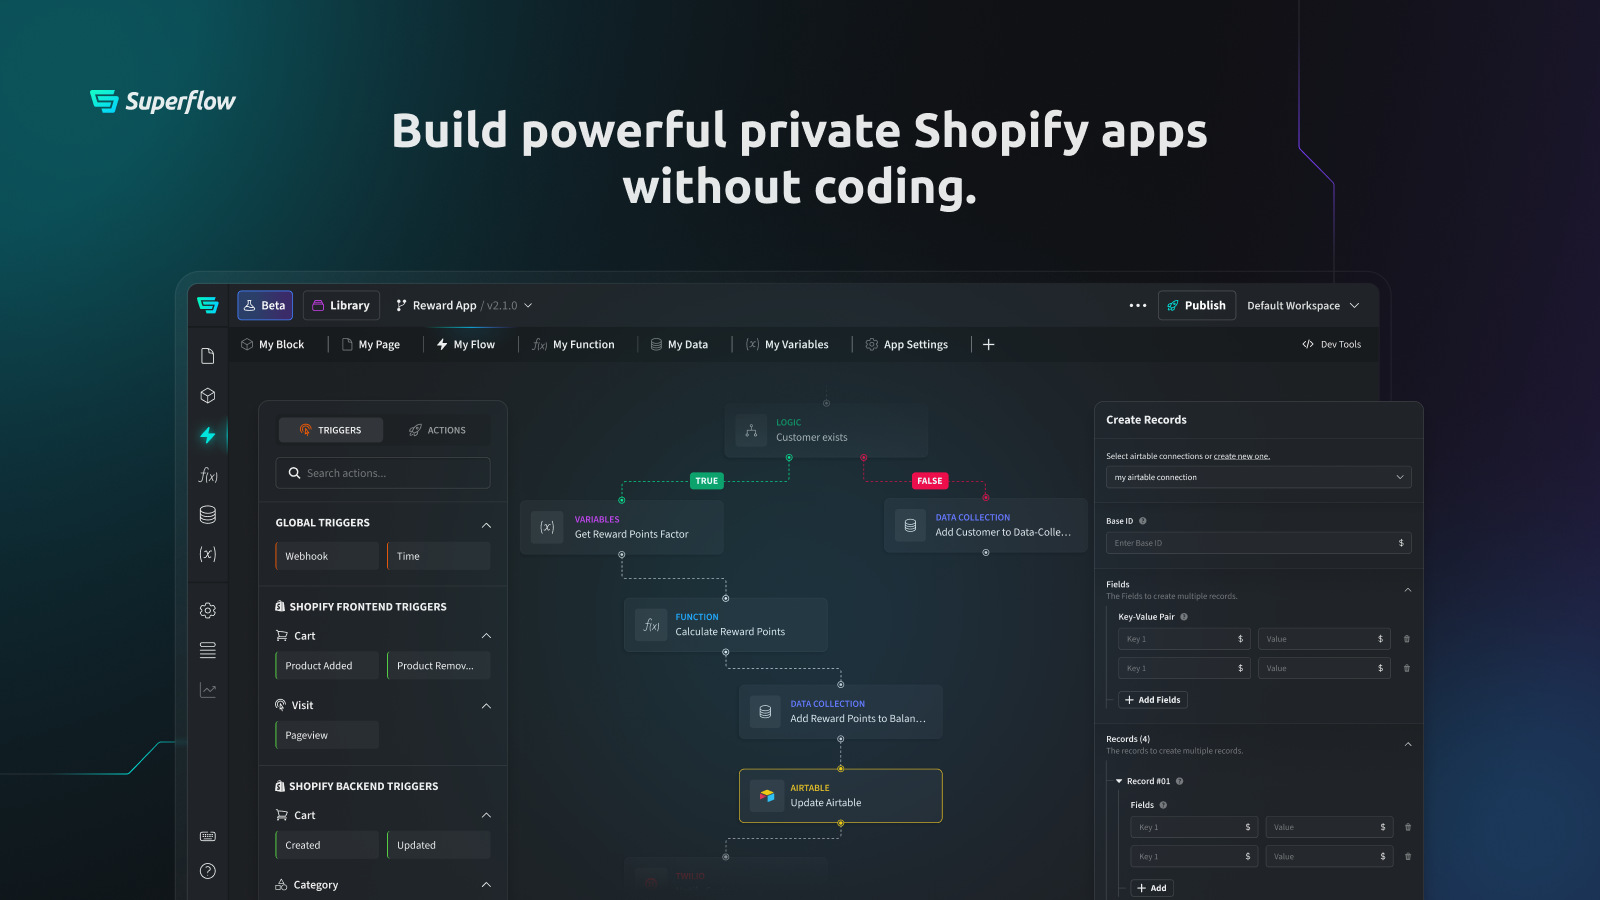Switch to the Actions toggle
This screenshot has height=900, width=1600.
437,430
